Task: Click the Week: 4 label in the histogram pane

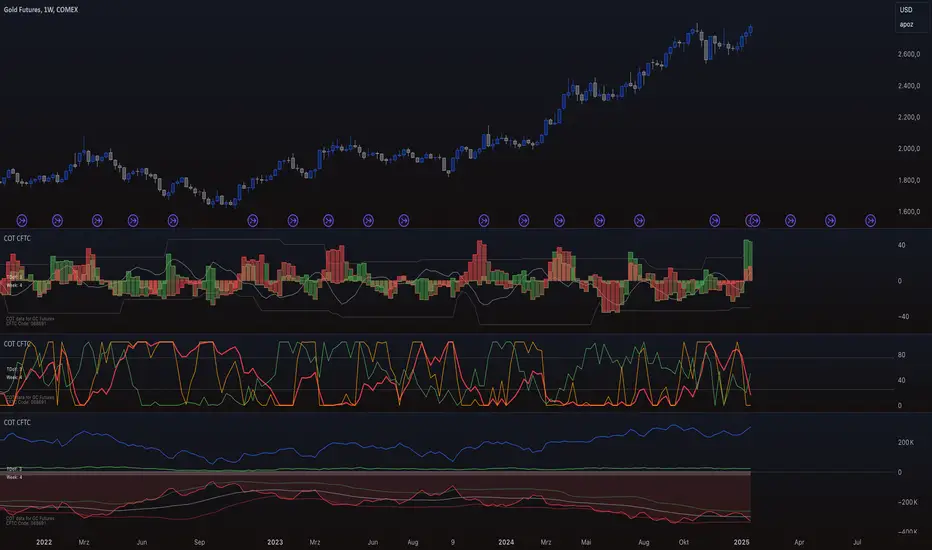Action: (x=14, y=285)
